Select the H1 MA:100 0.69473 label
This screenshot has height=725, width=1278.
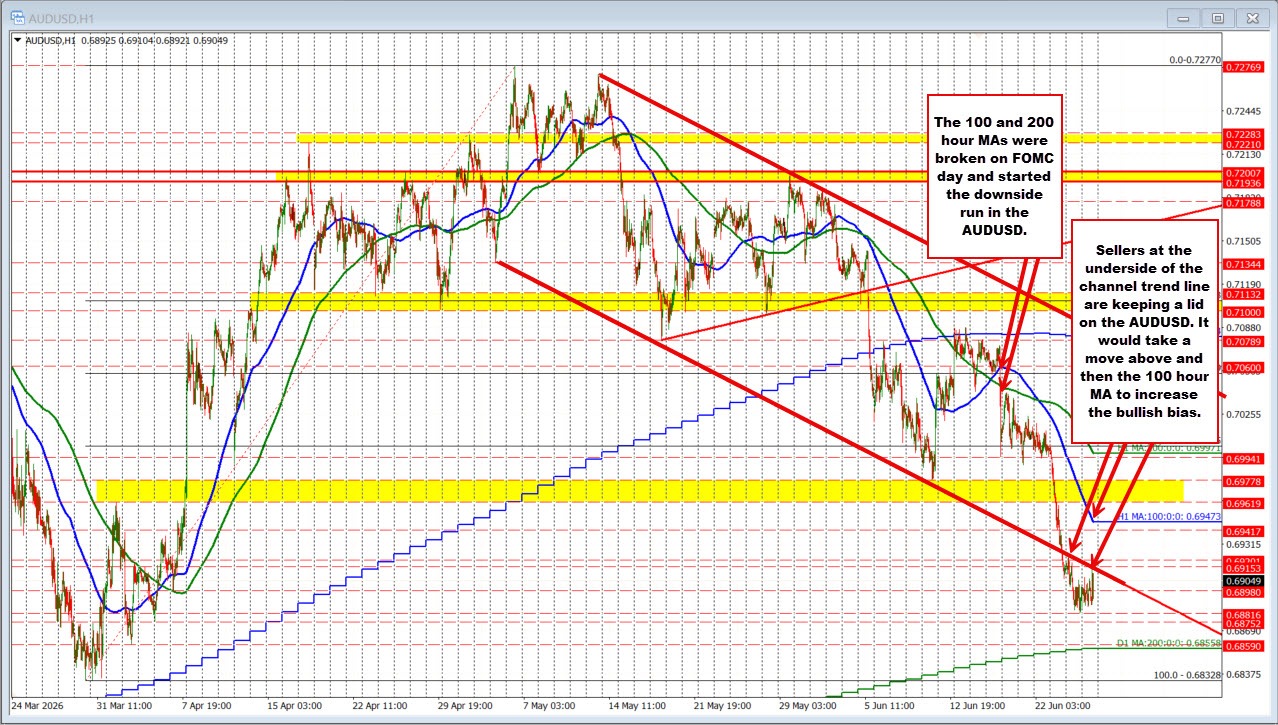click(1169, 516)
